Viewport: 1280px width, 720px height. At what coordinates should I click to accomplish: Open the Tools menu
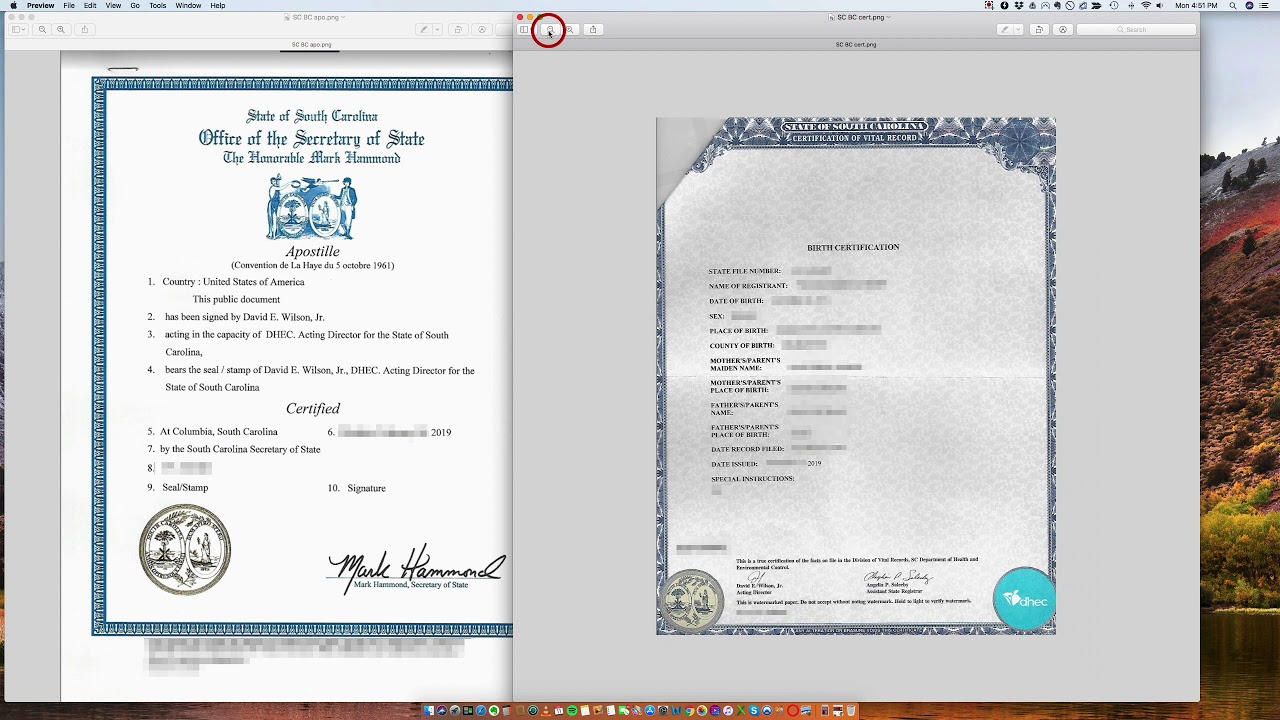(x=158, y=6)
